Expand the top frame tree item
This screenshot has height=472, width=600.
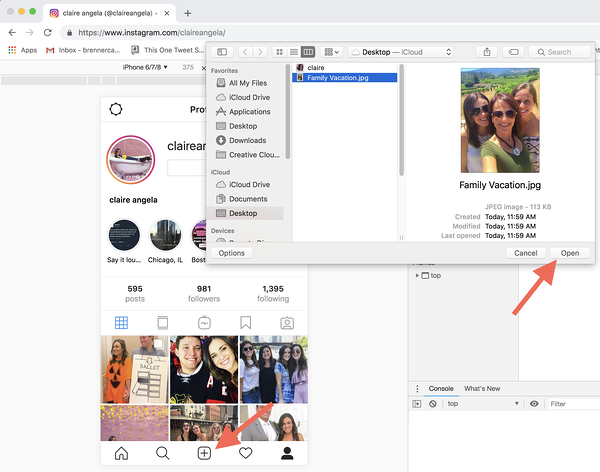[418, 275]
